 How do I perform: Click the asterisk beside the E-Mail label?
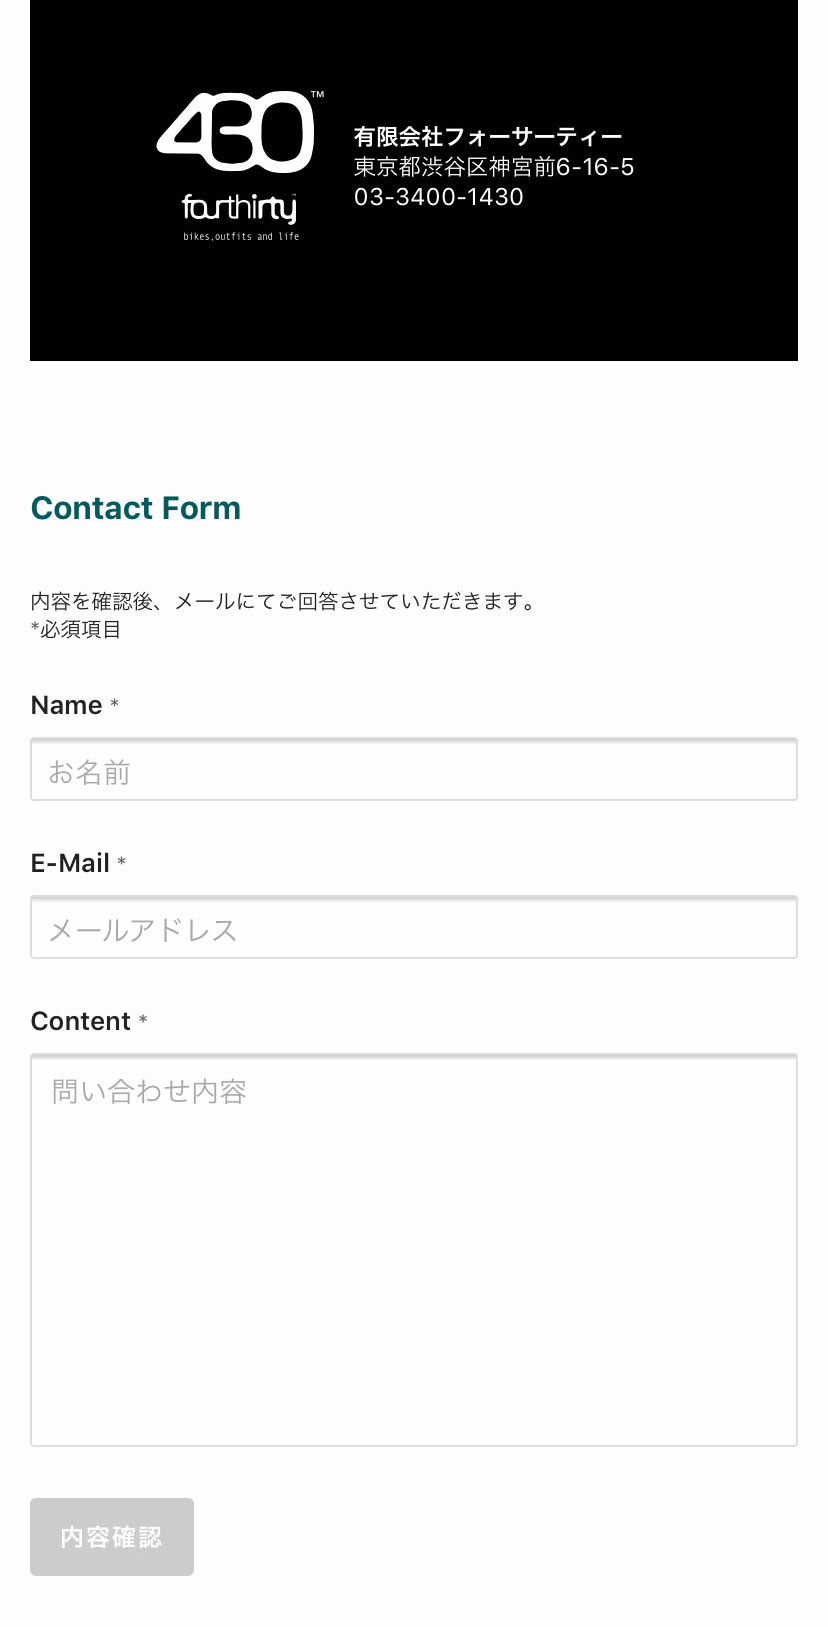coord(121,862)
